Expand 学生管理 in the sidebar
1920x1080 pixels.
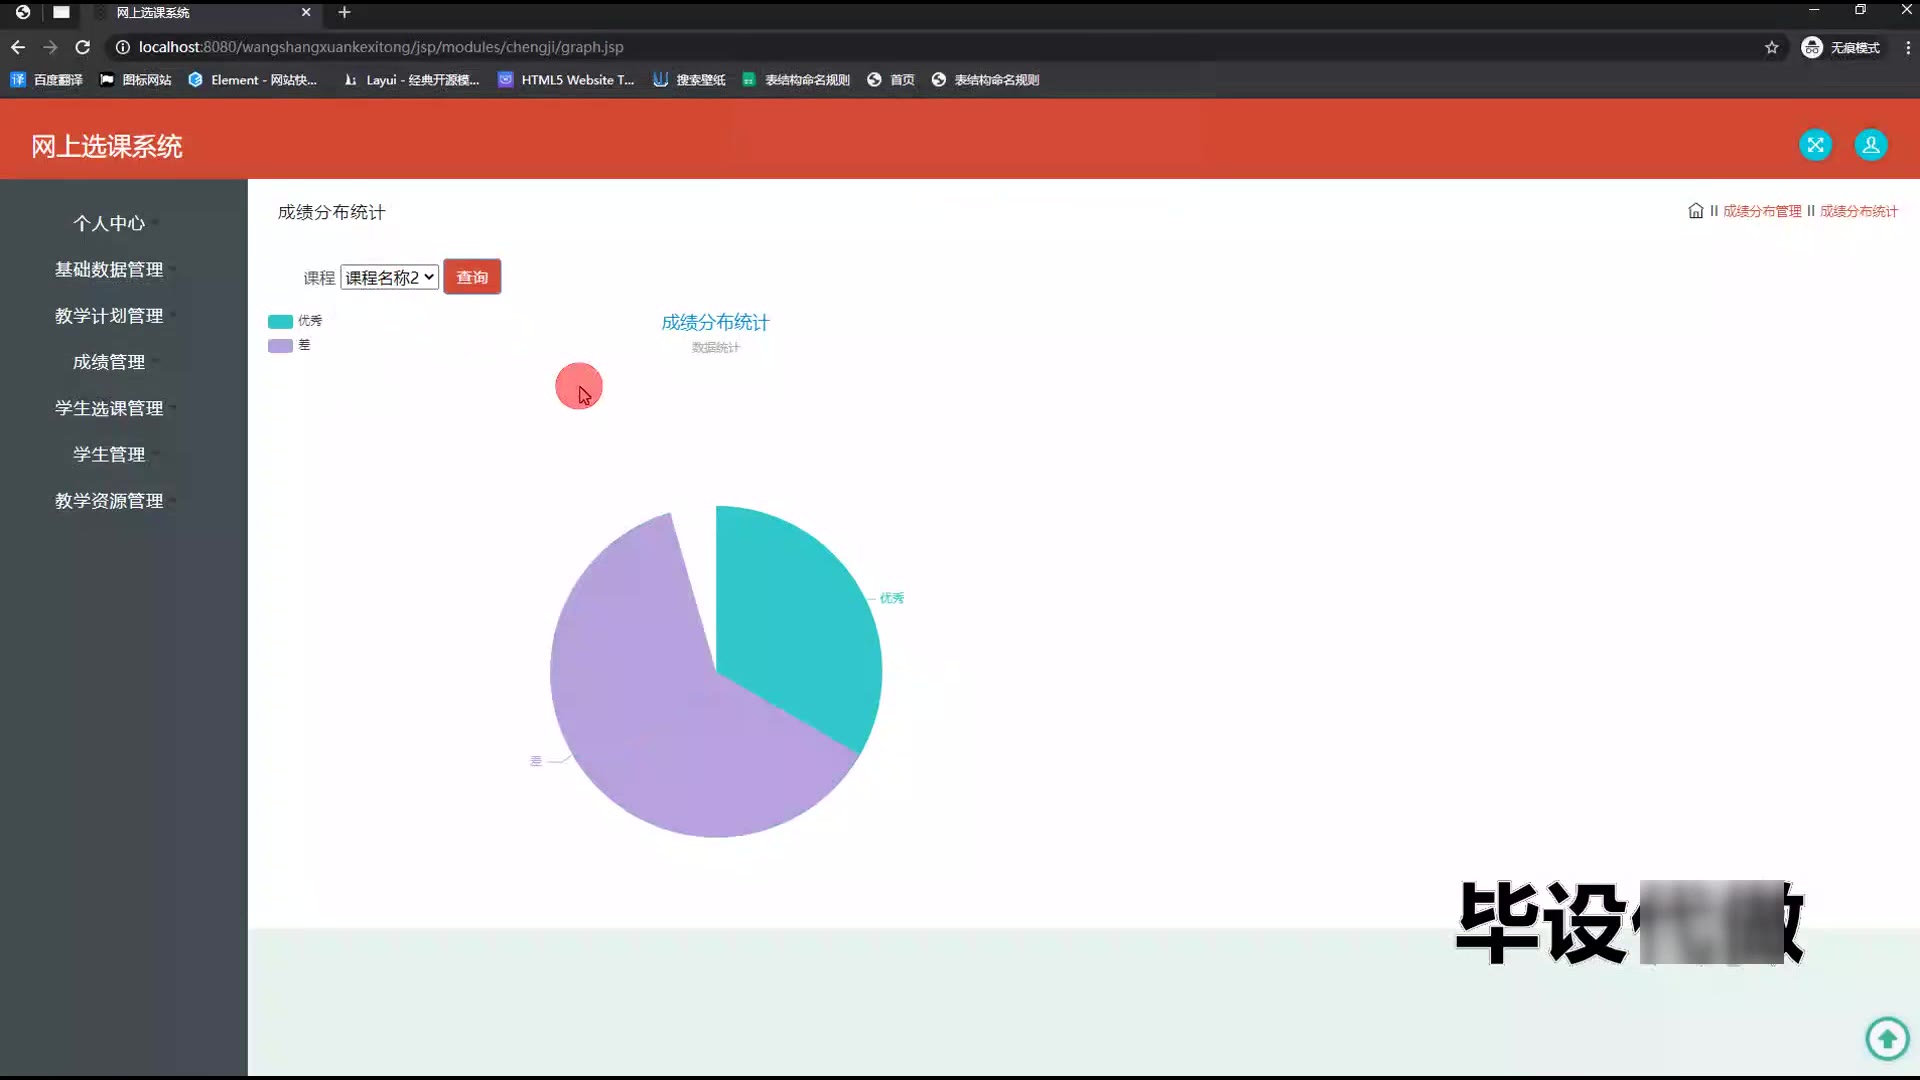109,454
